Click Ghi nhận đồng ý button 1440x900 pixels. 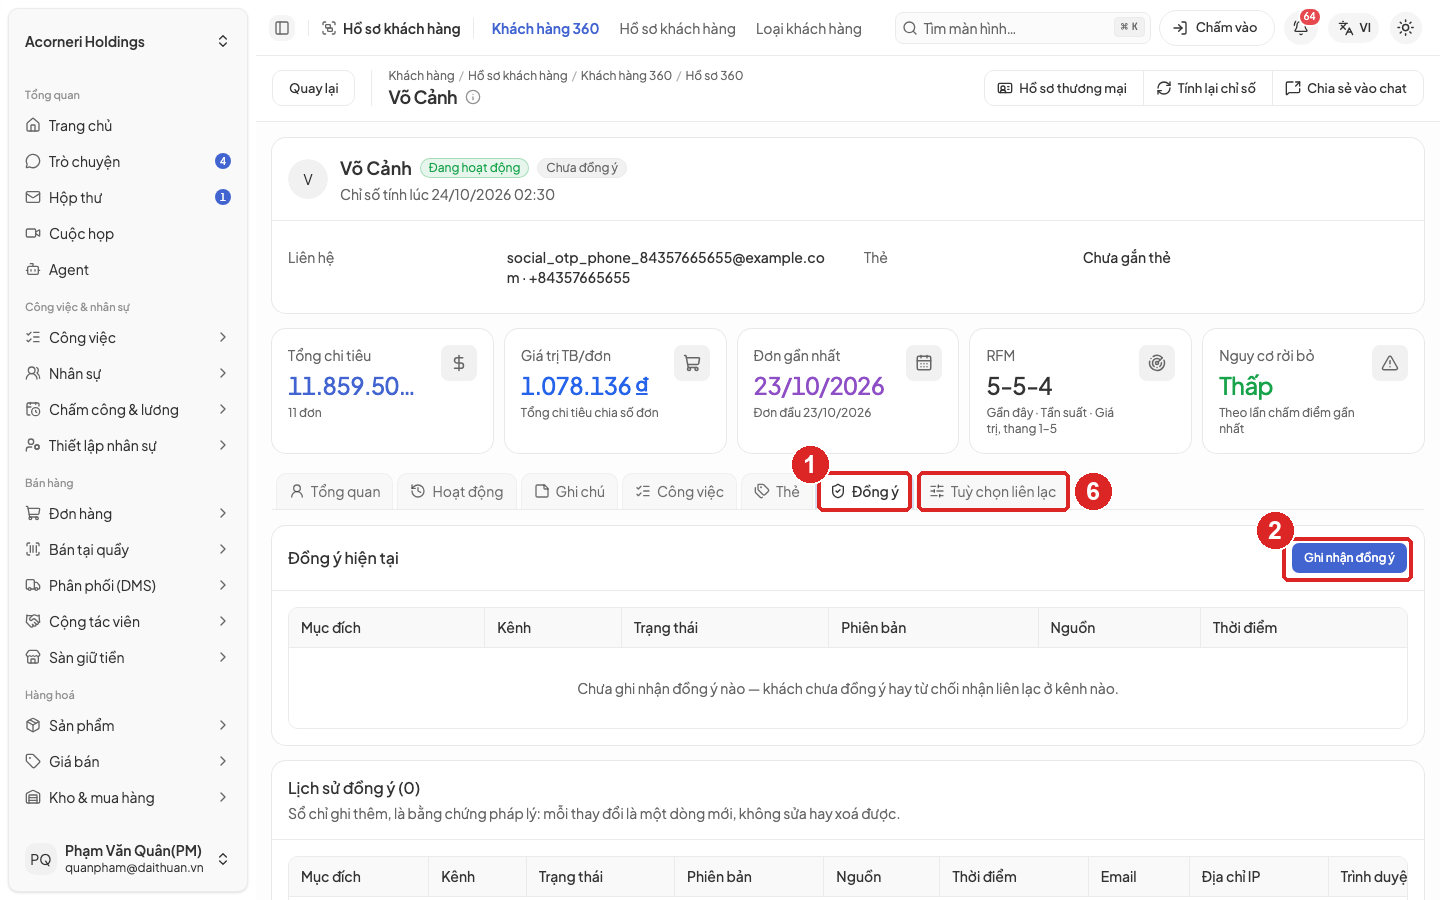(x=1349, y=558)
